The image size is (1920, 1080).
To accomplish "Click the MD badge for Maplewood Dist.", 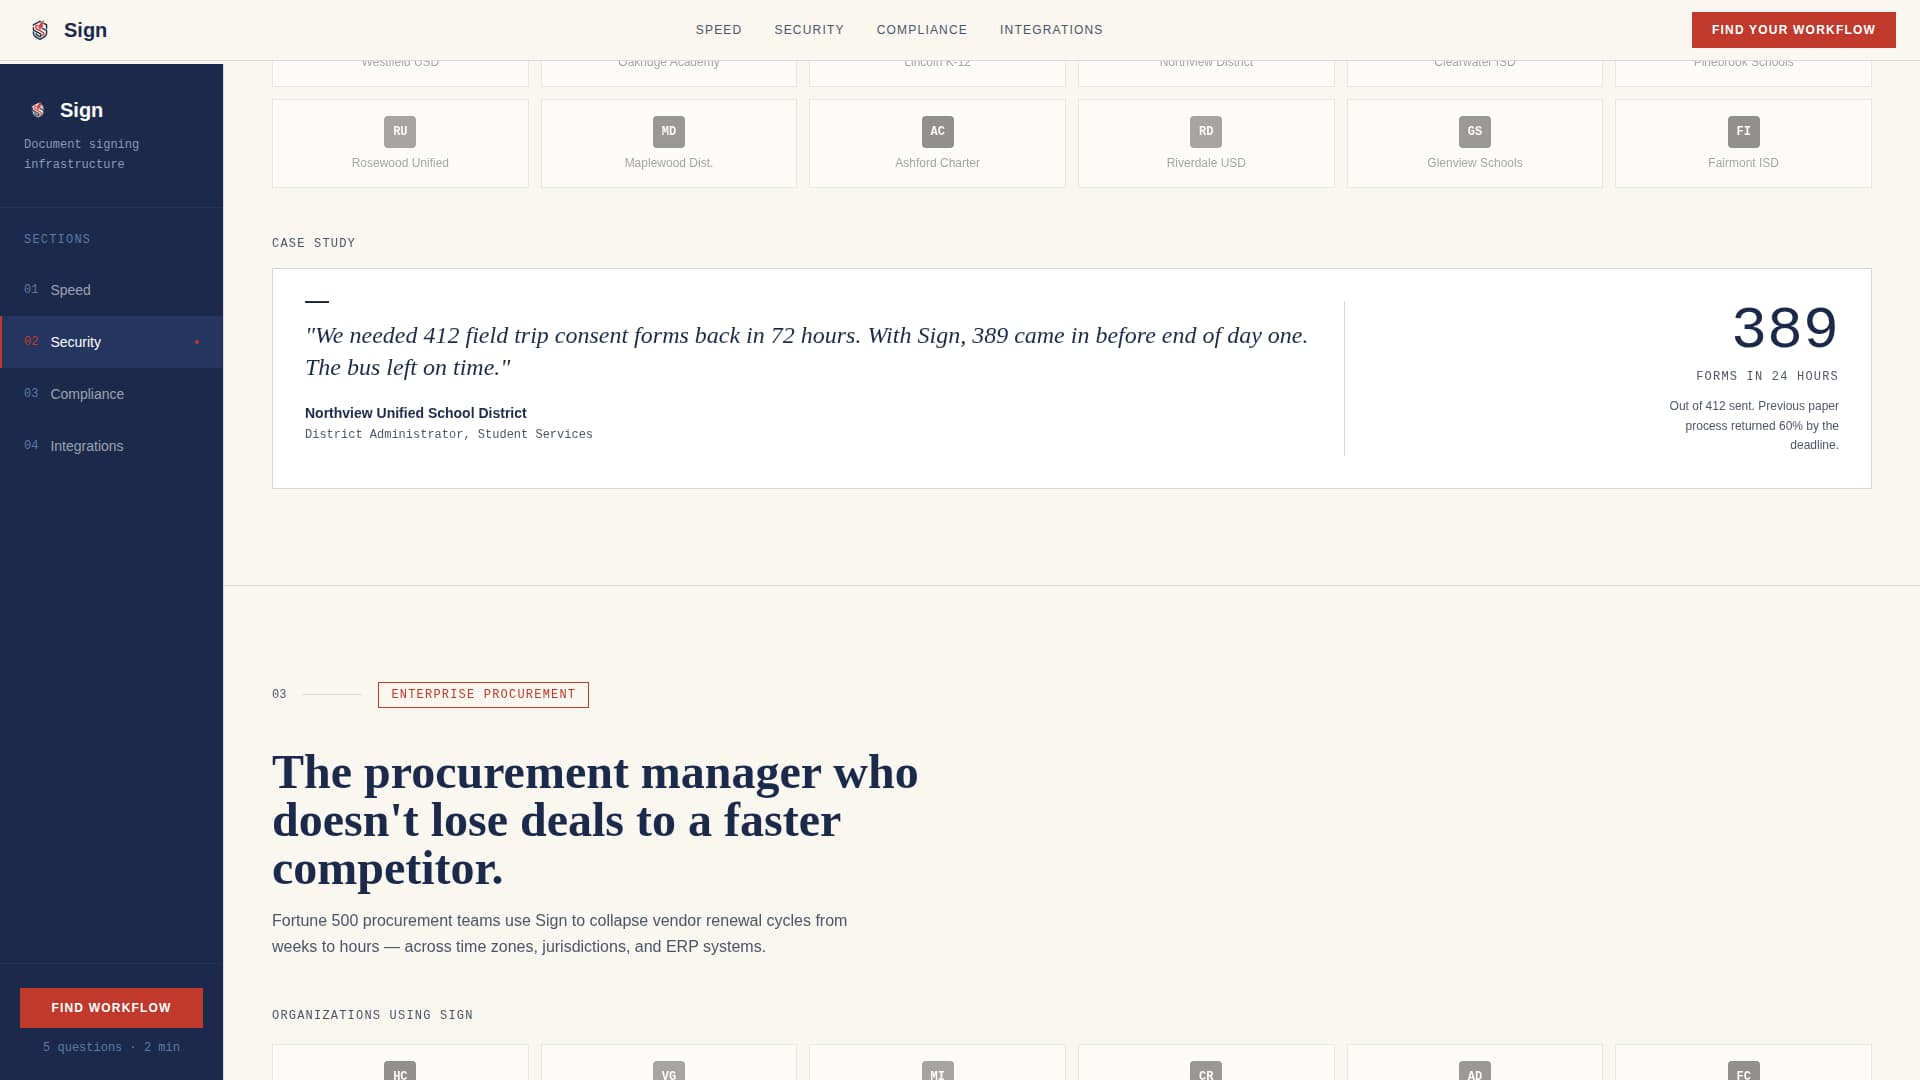I will coord(669,132).
